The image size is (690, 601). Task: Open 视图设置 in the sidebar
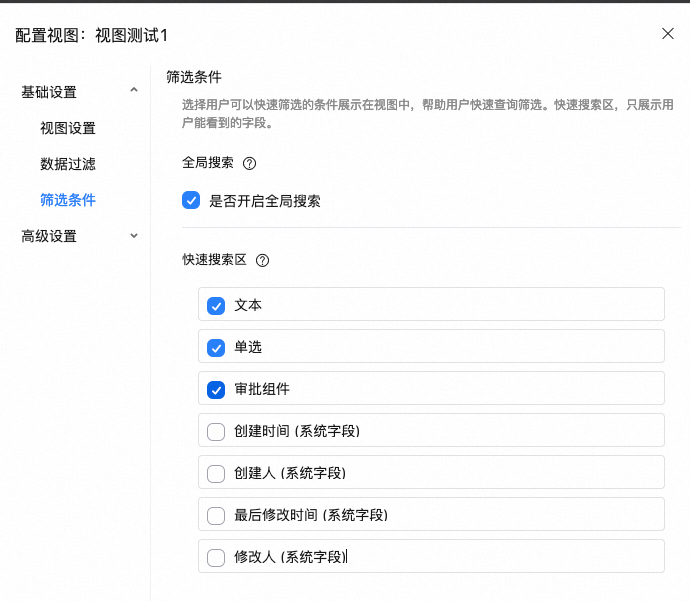pyautogui.click(x=68, y=128)
